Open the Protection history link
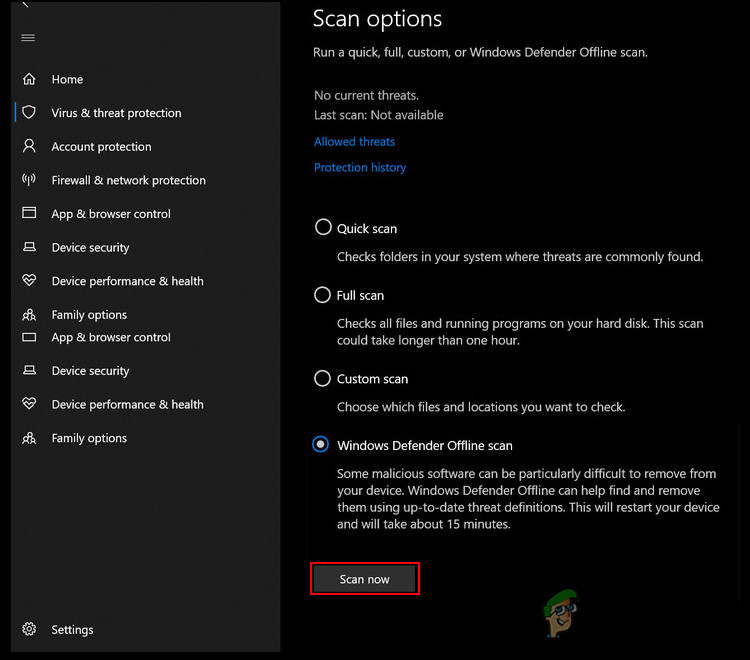This screenshot has width=750, height=660. click(360, 168)
